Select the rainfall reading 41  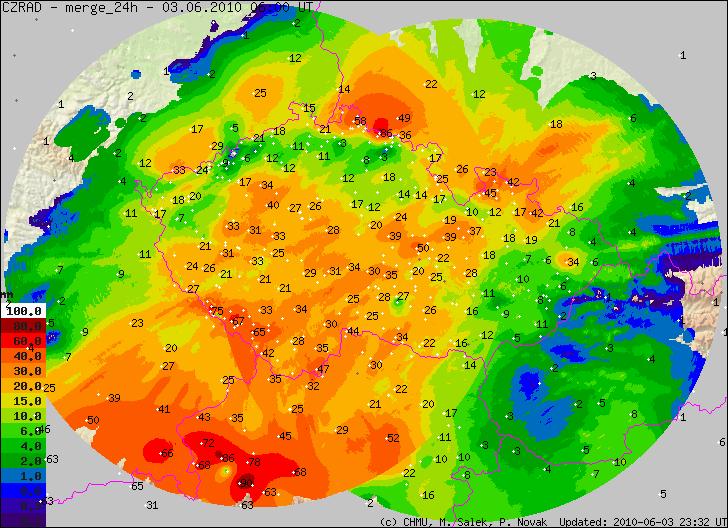(x=164, y=409)
